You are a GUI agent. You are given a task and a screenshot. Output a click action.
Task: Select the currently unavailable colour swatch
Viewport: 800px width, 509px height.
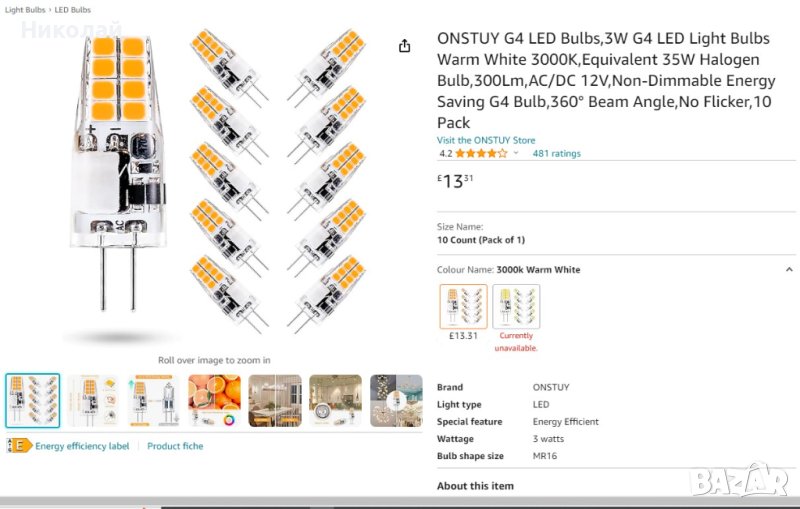coord(516,306)
